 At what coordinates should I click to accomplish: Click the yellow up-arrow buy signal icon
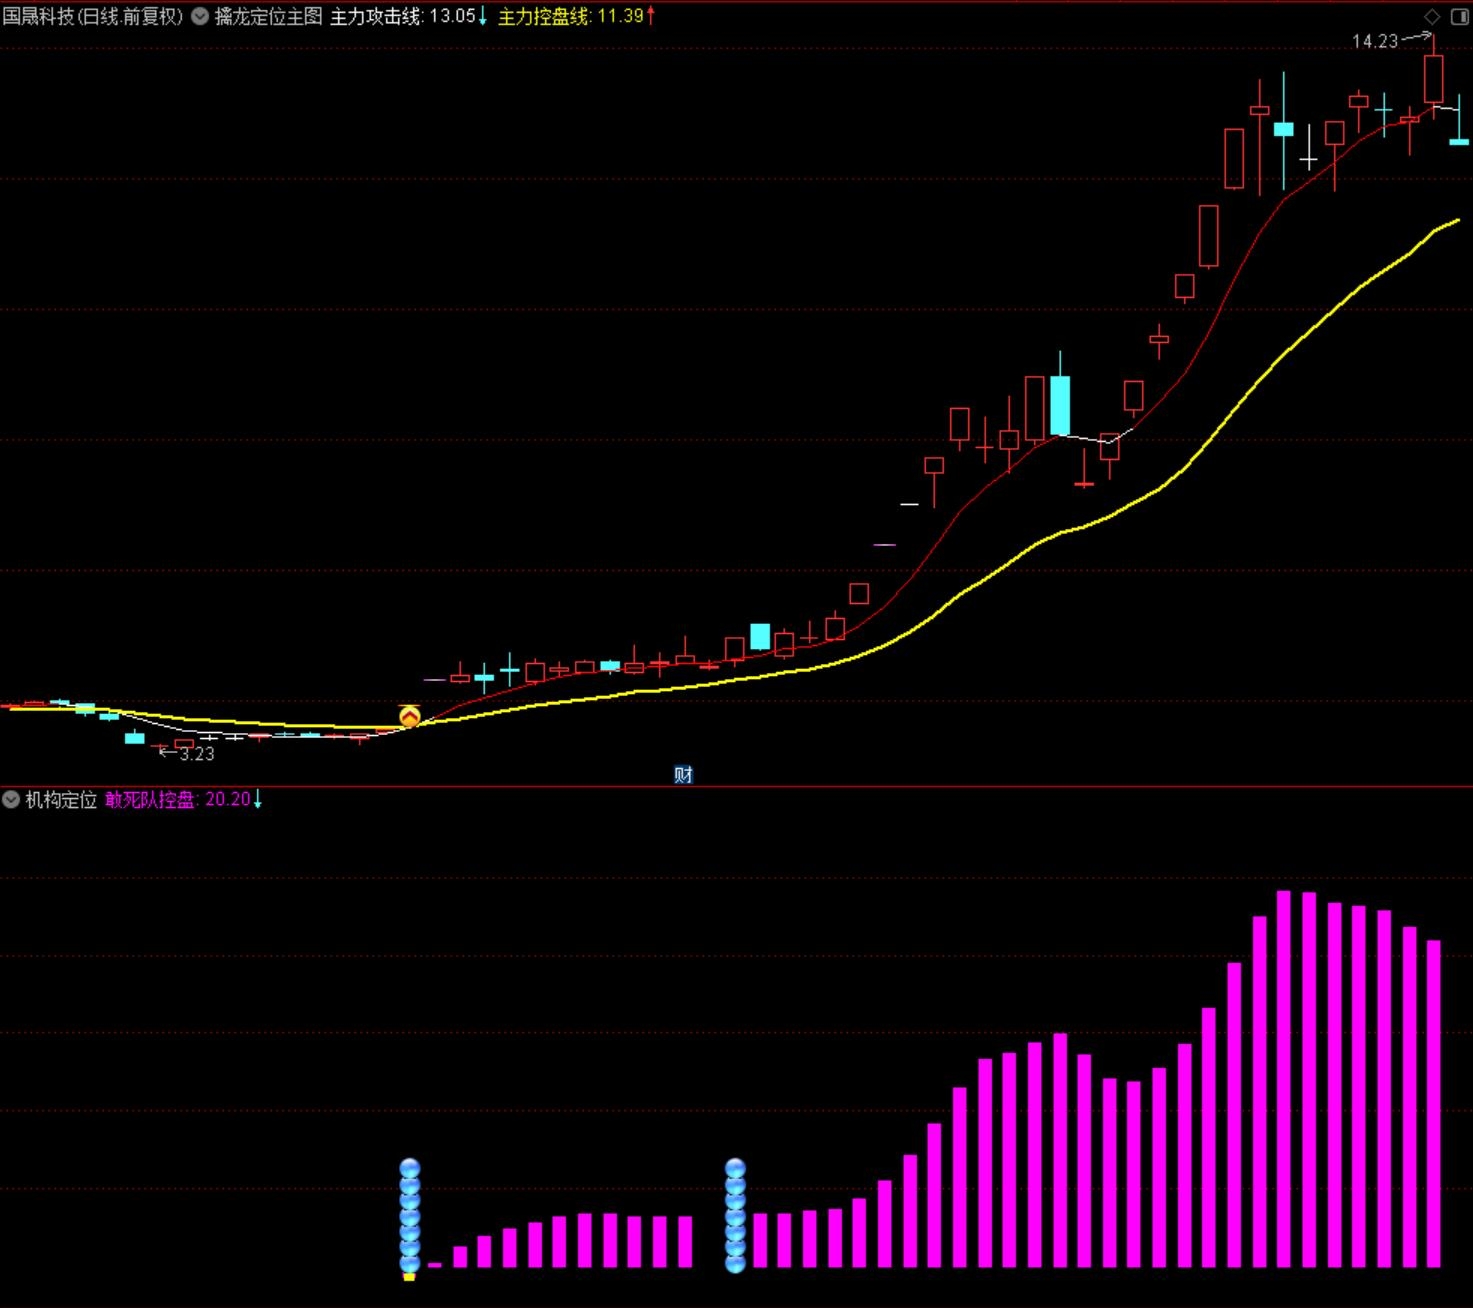pos(410,716)
